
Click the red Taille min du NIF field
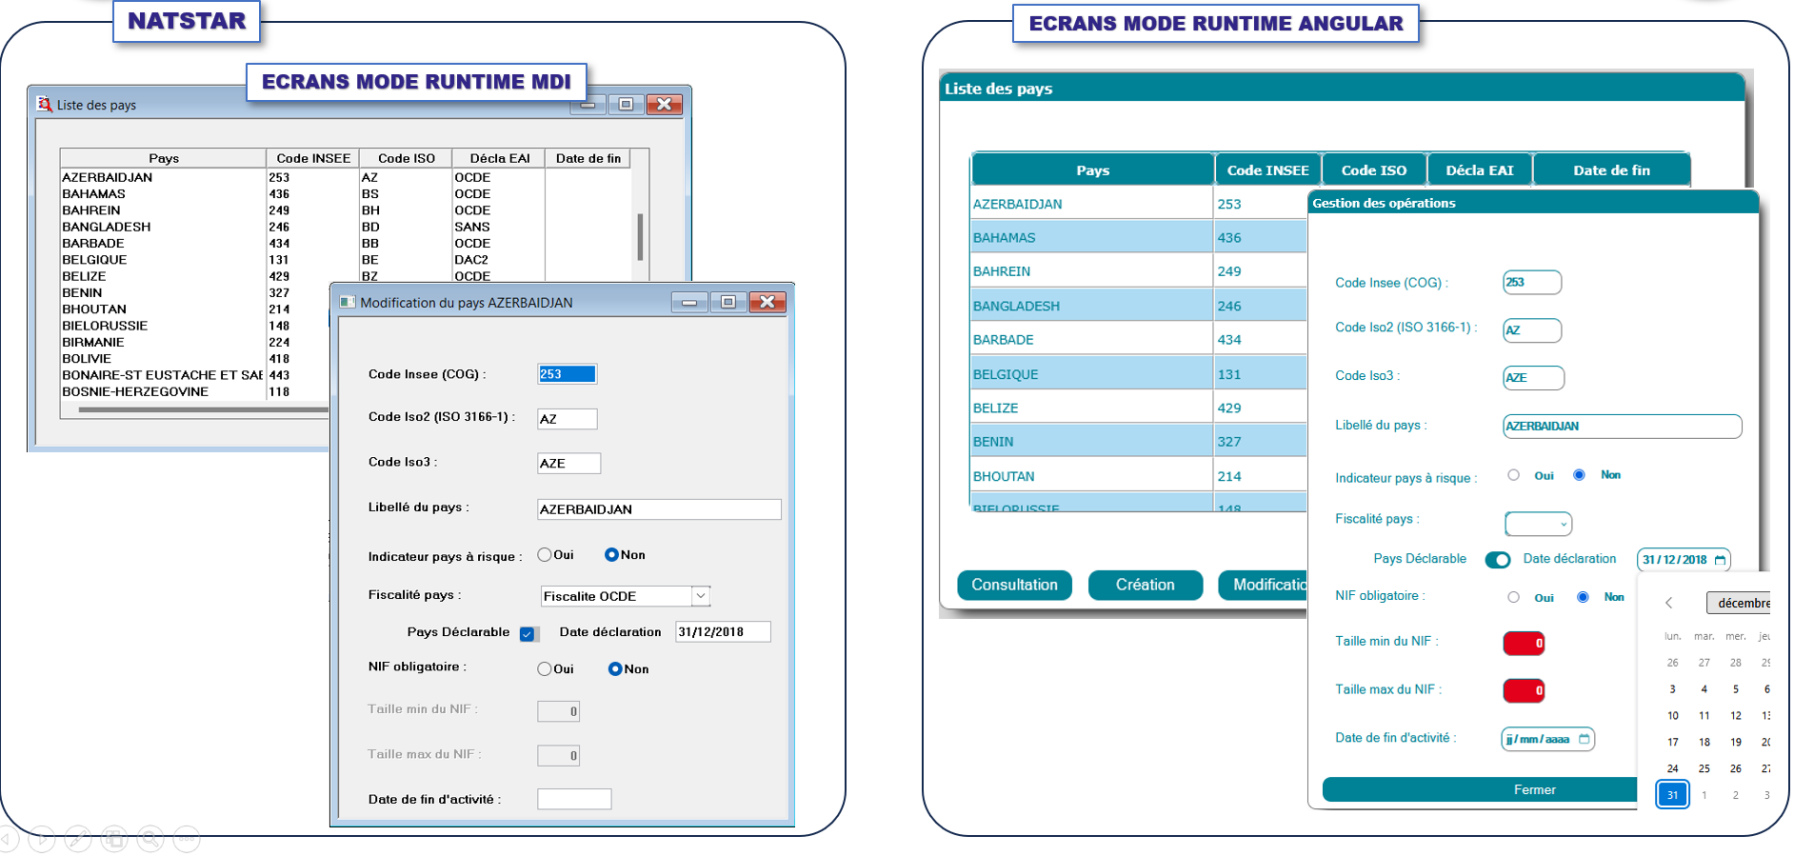pyautogui.click(x=1524, y=643)
